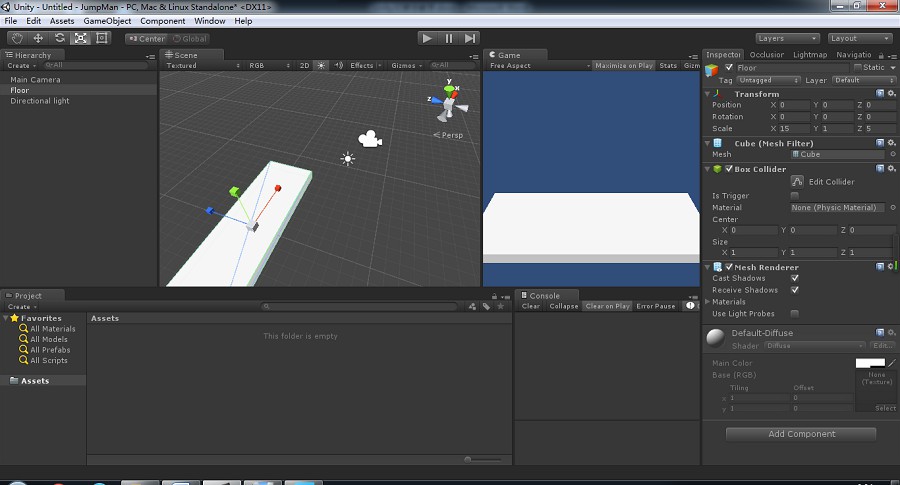Select the Hand tool
Screen dimensions: 900x485
tap(17, 38)
